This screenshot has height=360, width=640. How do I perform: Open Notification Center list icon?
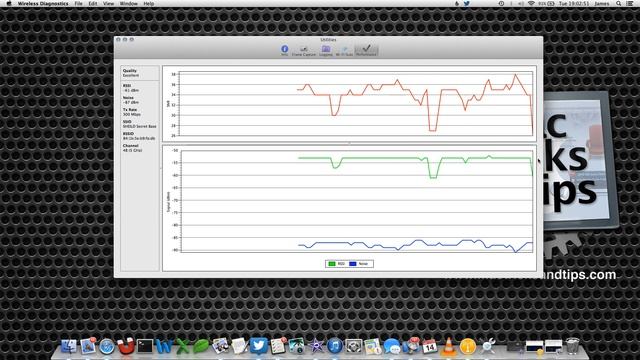[x=630, y=3]
